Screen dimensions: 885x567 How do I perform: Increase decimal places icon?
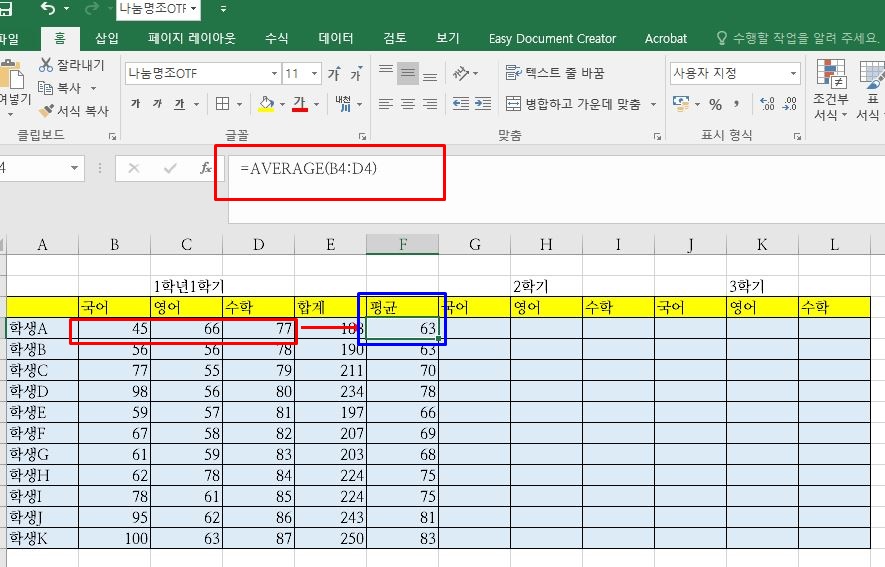coord(767,104)
